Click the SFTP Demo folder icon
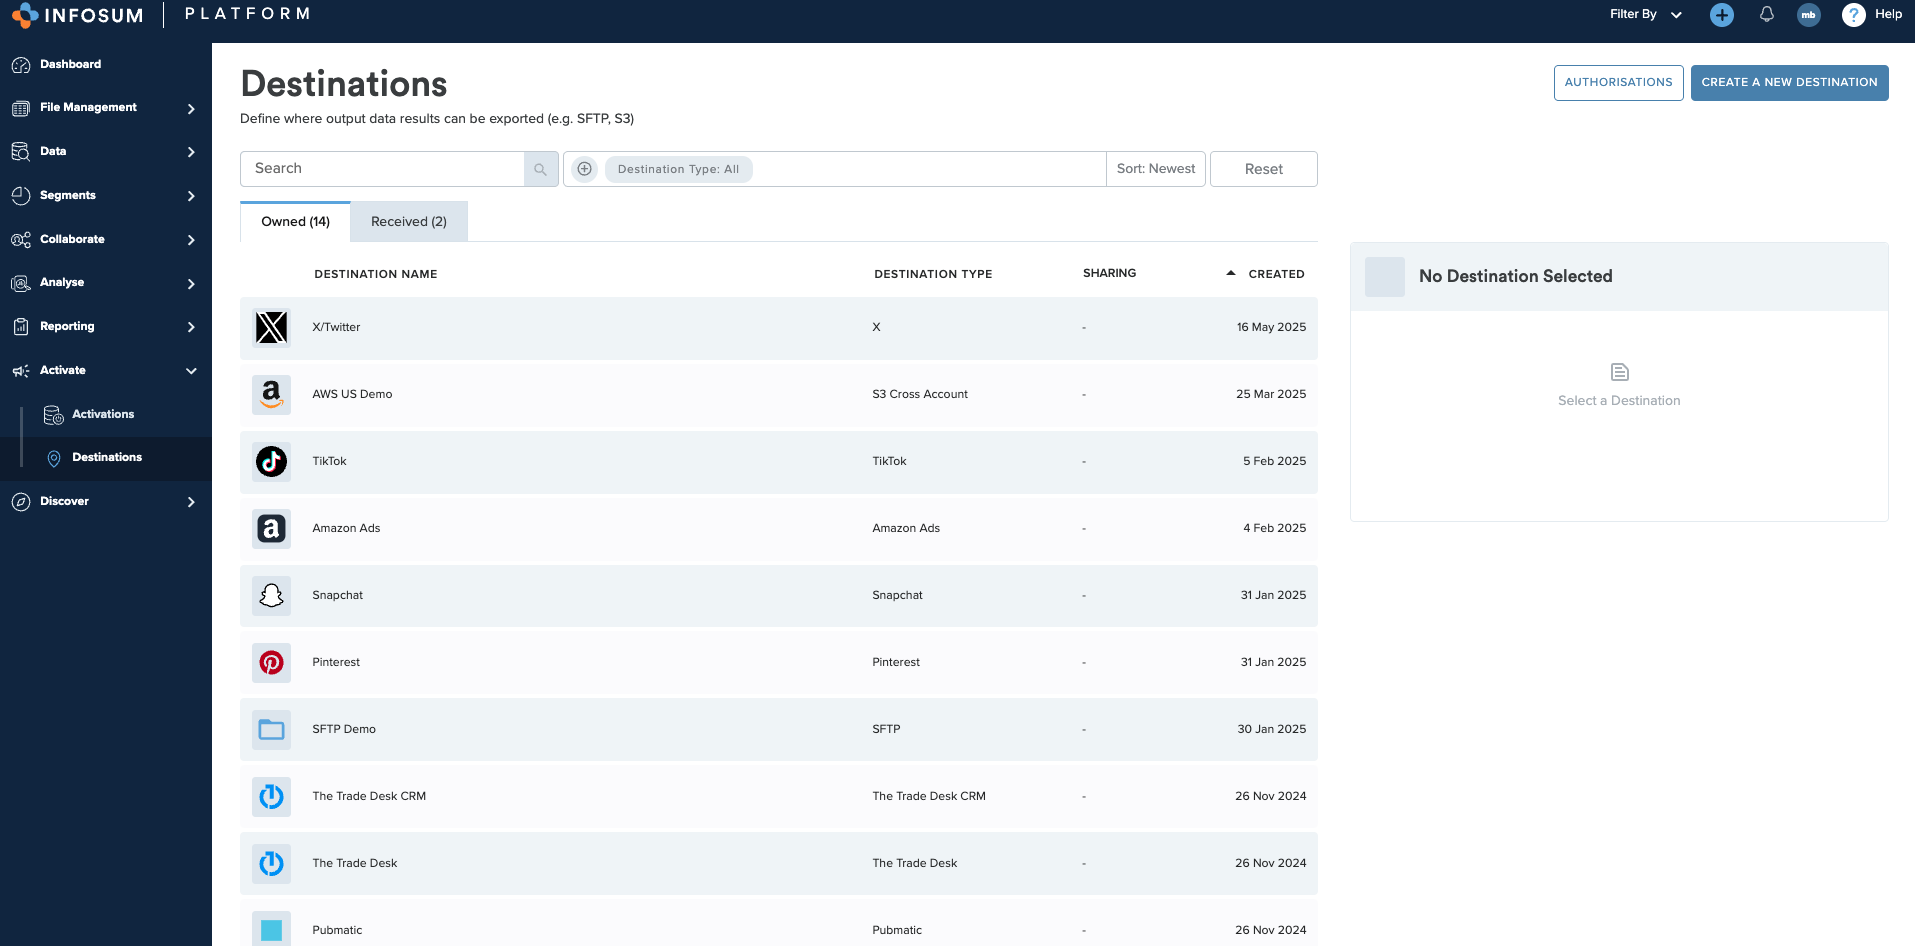1915x946 pixels. point(271,729)
